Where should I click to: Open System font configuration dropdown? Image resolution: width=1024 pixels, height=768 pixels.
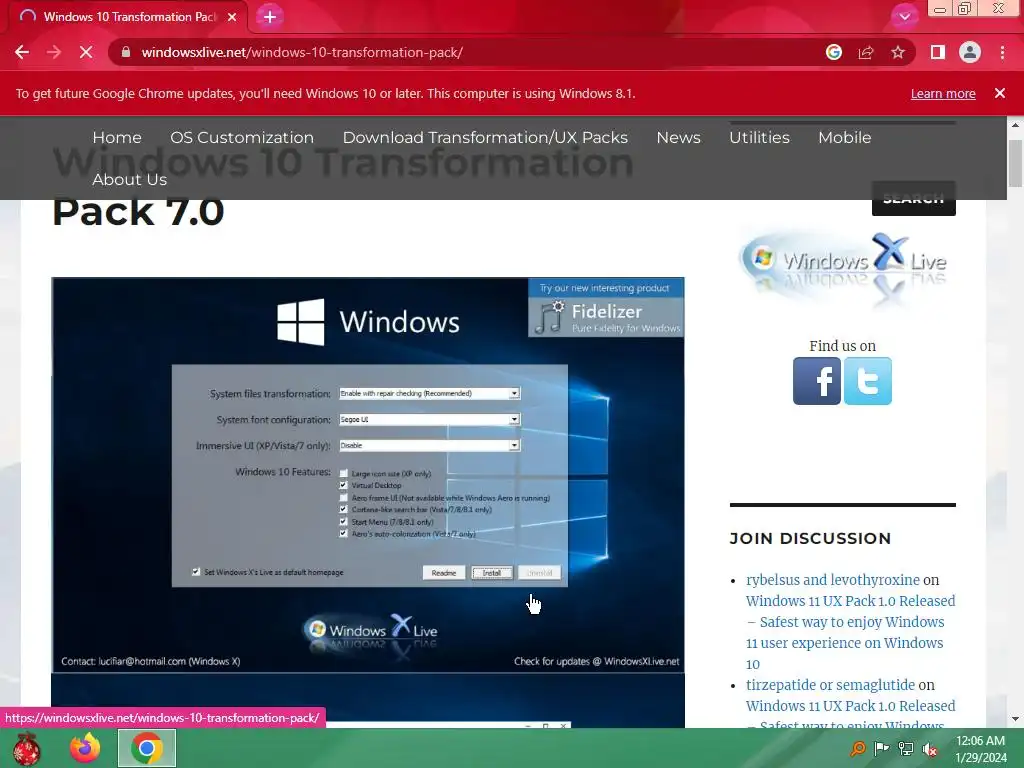coord(429,419)
